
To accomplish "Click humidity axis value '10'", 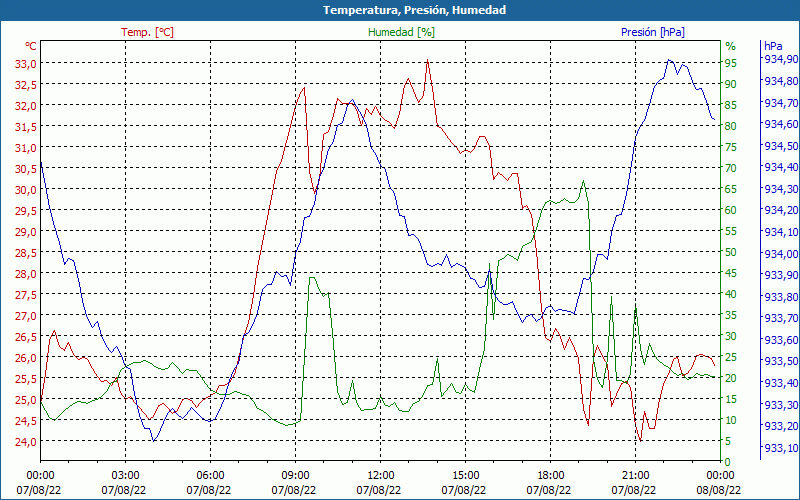I will coord(731,420).
